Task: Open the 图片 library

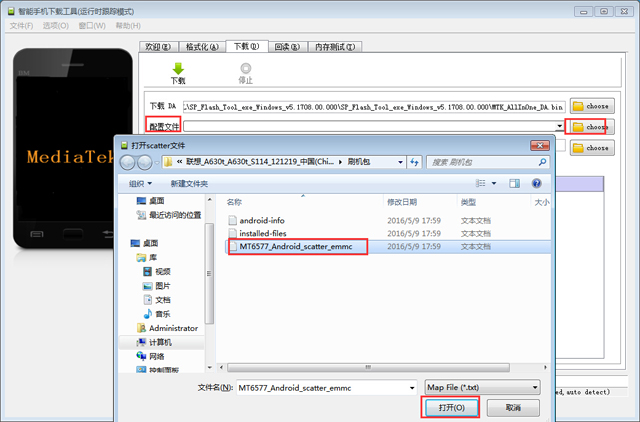Action: point(162,286)
